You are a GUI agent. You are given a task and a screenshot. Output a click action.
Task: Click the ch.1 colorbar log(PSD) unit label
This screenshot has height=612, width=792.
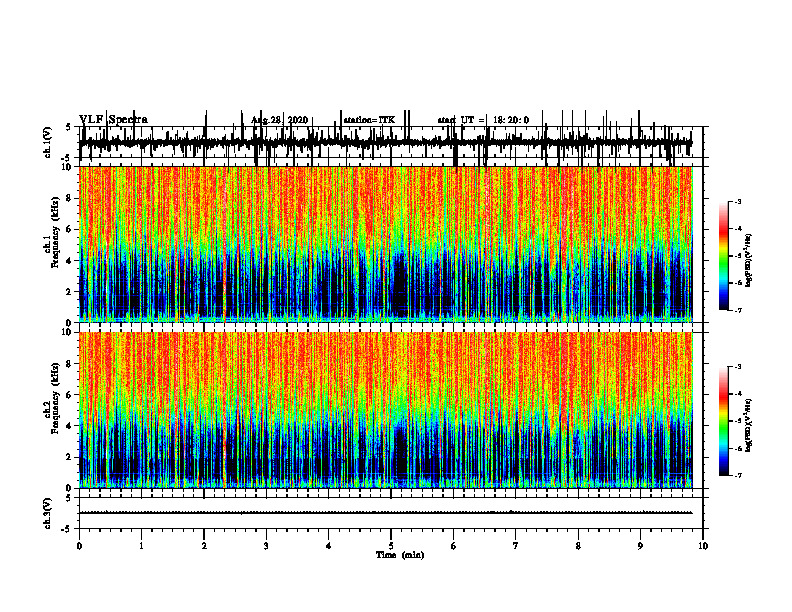coord(748,260)
